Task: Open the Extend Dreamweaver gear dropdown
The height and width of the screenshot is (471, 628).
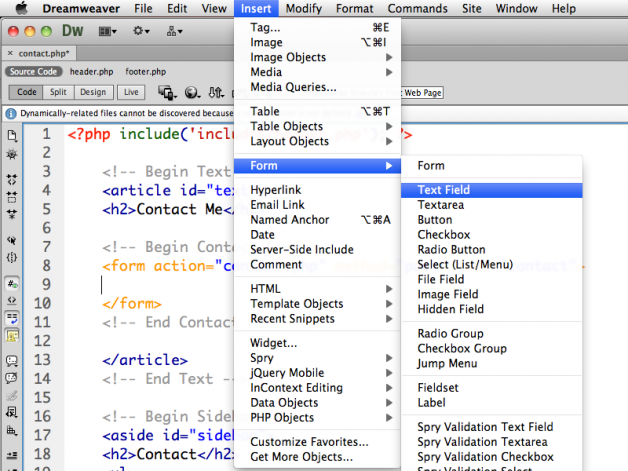Action: [x=141, y=31]
